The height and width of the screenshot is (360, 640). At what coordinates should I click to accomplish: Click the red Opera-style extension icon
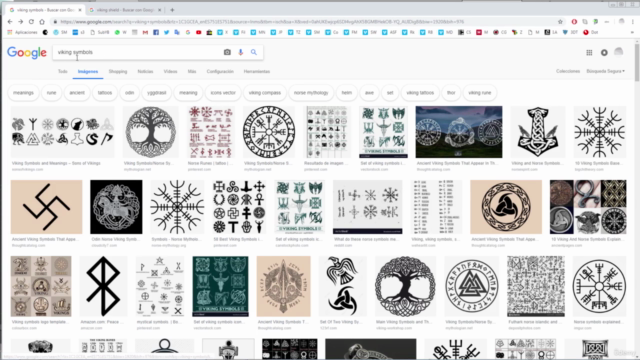click(x=574, y=22)
